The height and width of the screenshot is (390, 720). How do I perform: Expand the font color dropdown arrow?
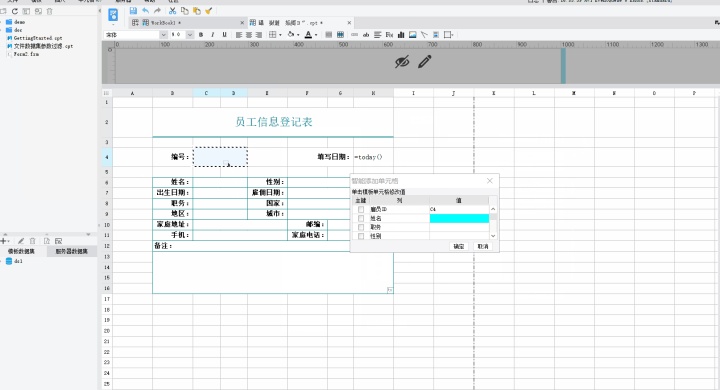pos(316,35)
